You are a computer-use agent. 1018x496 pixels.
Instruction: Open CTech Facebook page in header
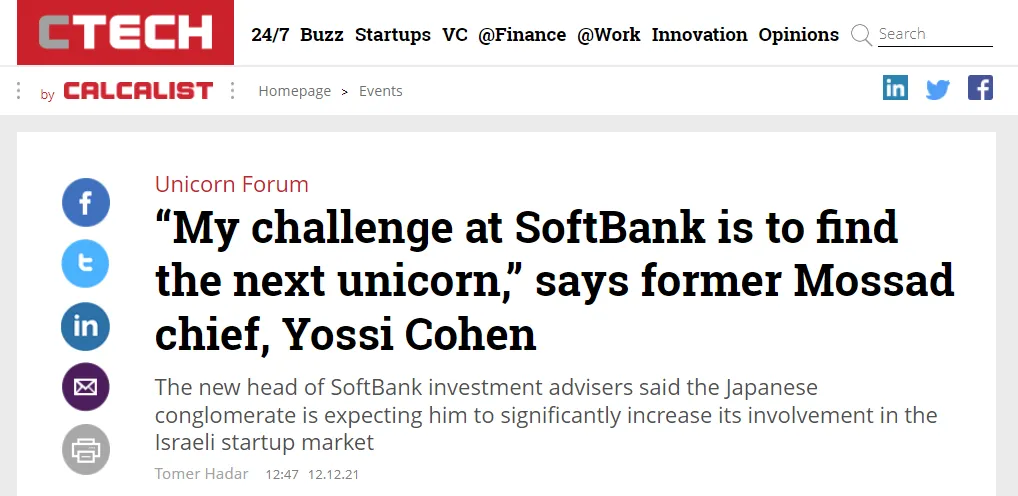pos(980,88)
